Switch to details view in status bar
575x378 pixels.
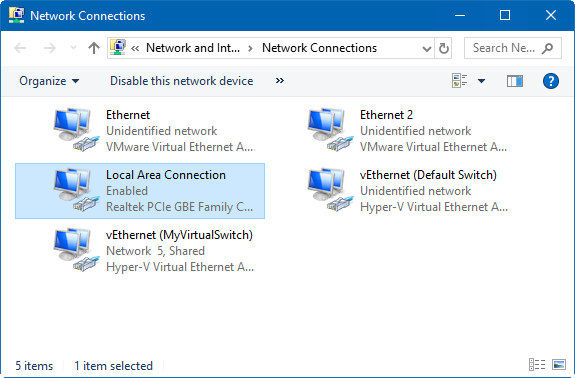pyautogui.click(x=537, y=365)
